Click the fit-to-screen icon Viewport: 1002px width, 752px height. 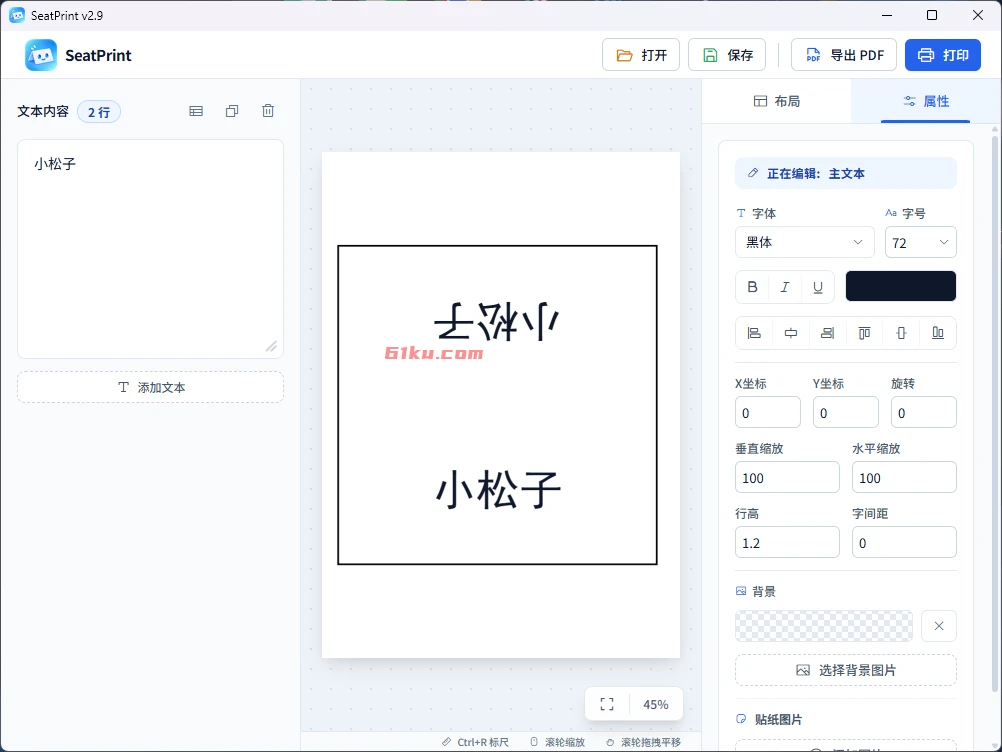pyautogui.click(x=607, y=704)
